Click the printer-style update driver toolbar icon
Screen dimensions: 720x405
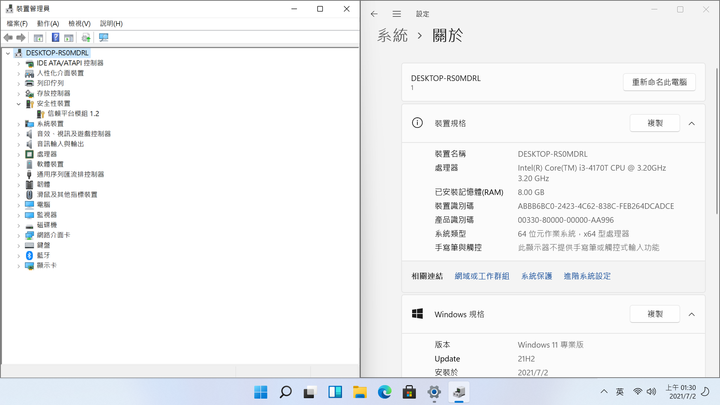[x=86, y=38]
